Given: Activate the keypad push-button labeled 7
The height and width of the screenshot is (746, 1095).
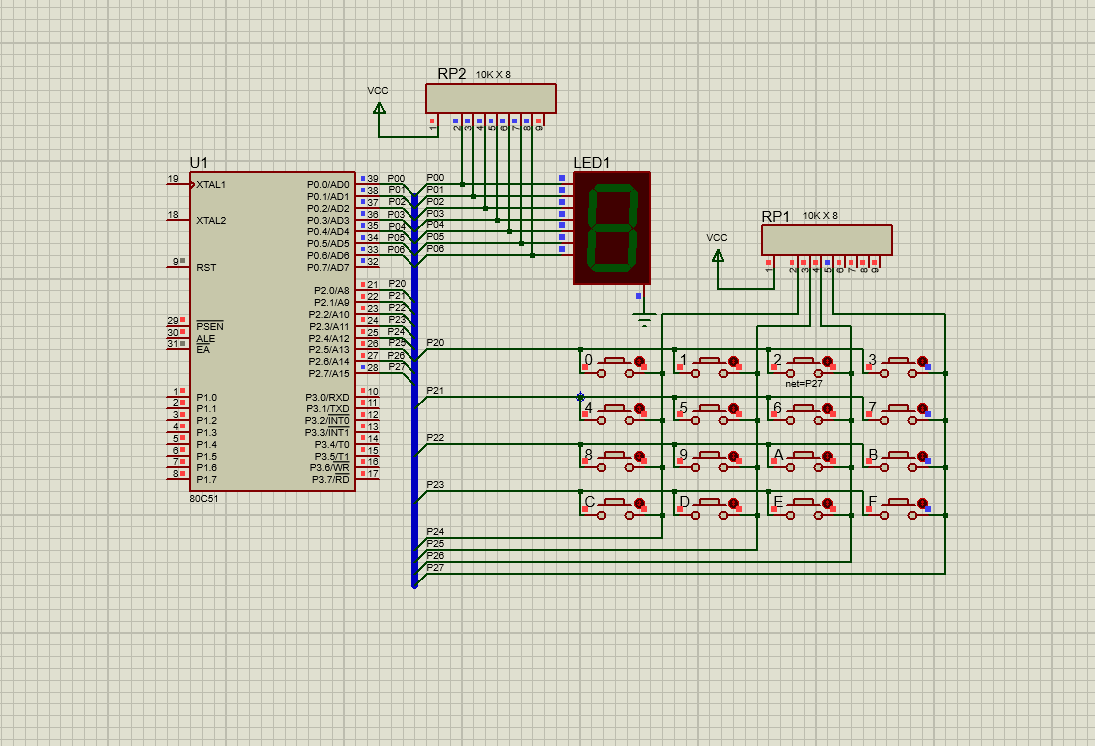Looking at the screenshot, I should click(898, 413).
